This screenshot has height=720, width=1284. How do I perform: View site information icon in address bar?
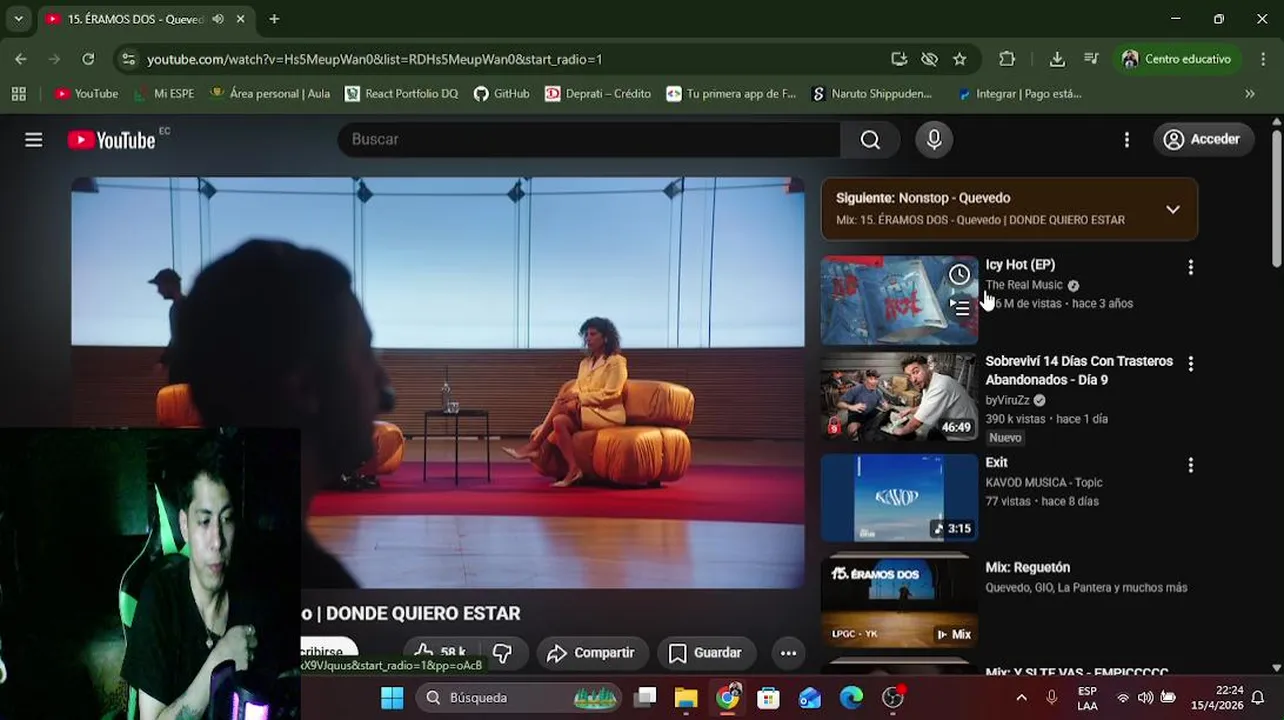(x=128, y=59)
